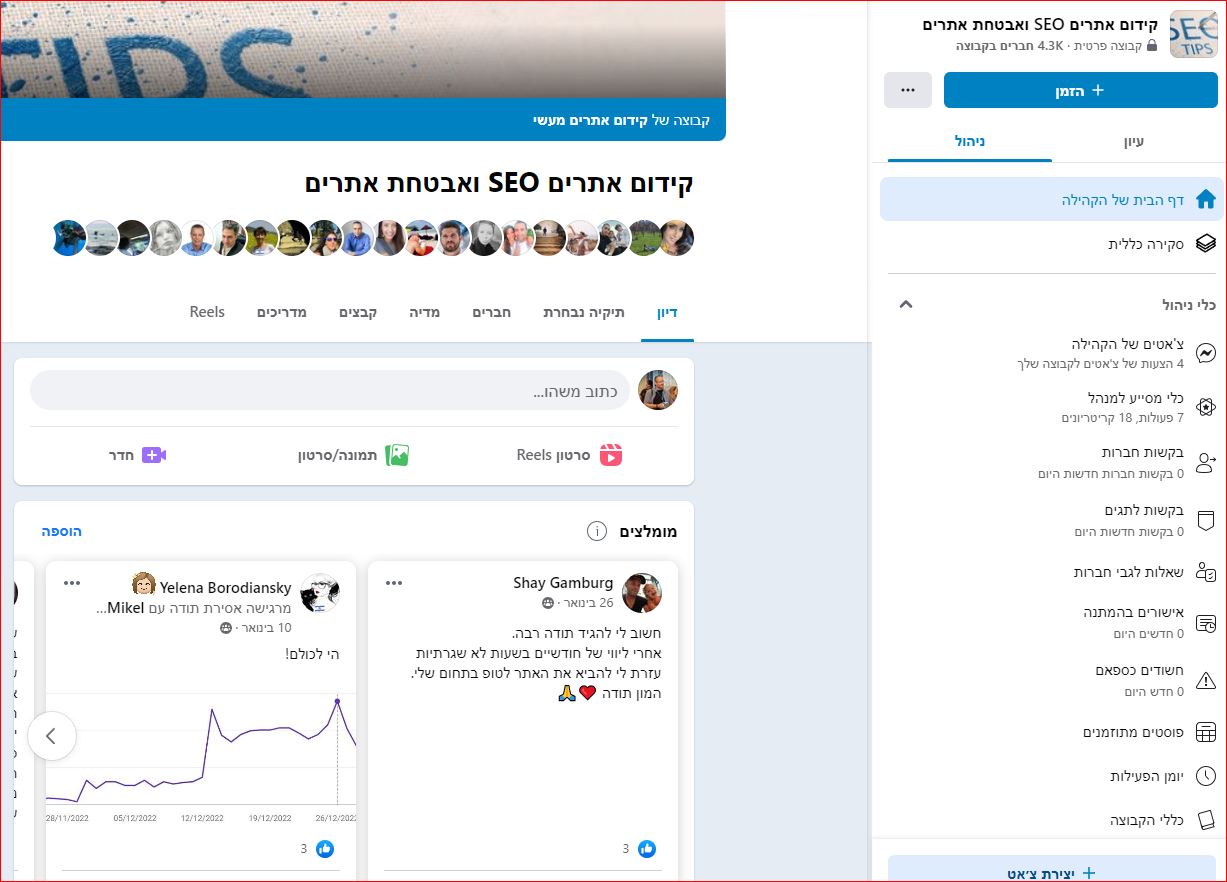Click the member avatars row under group title
The height and width of the screenshot is (882, 1227).
[x=372, y=238]
